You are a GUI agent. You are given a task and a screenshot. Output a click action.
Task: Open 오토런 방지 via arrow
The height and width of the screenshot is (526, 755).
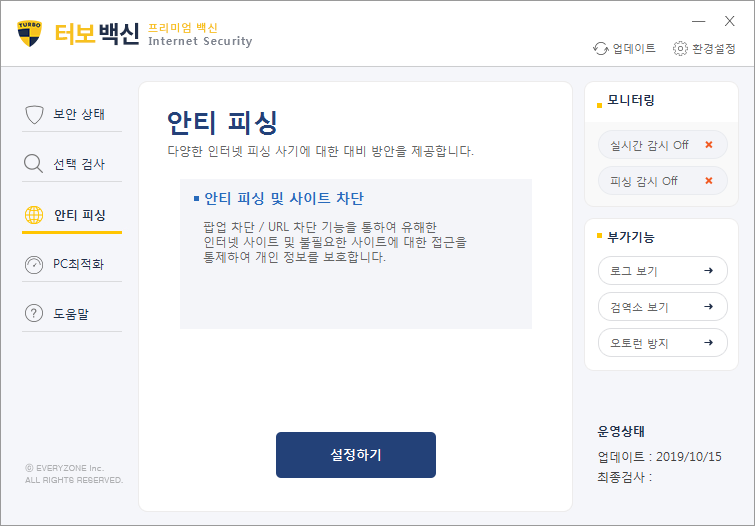[x=708, y=343]
